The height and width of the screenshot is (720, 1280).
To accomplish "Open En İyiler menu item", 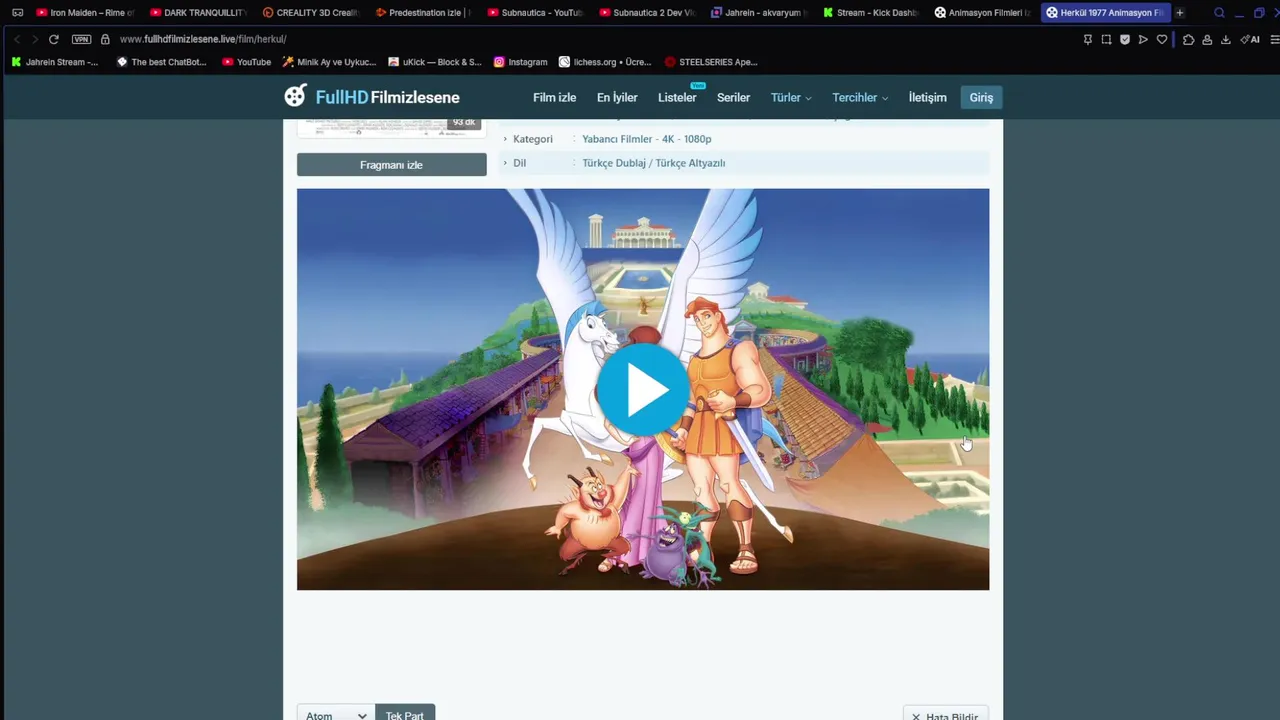I will click(617, 97).
